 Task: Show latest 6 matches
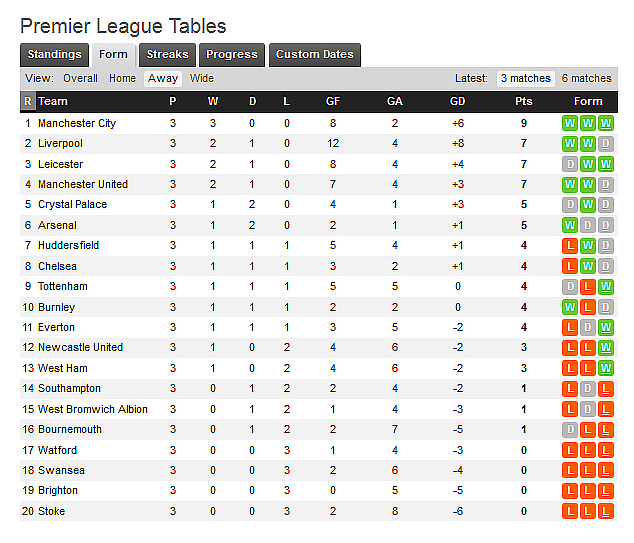pos(586,78)
